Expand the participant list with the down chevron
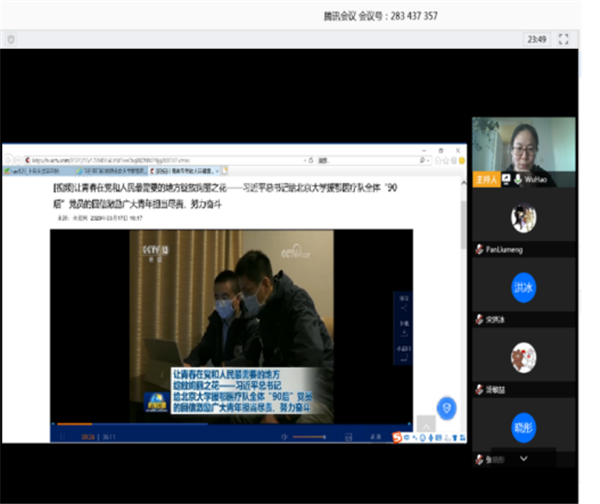The width and height of the screenshot is (600, 504). click(523, 457)
